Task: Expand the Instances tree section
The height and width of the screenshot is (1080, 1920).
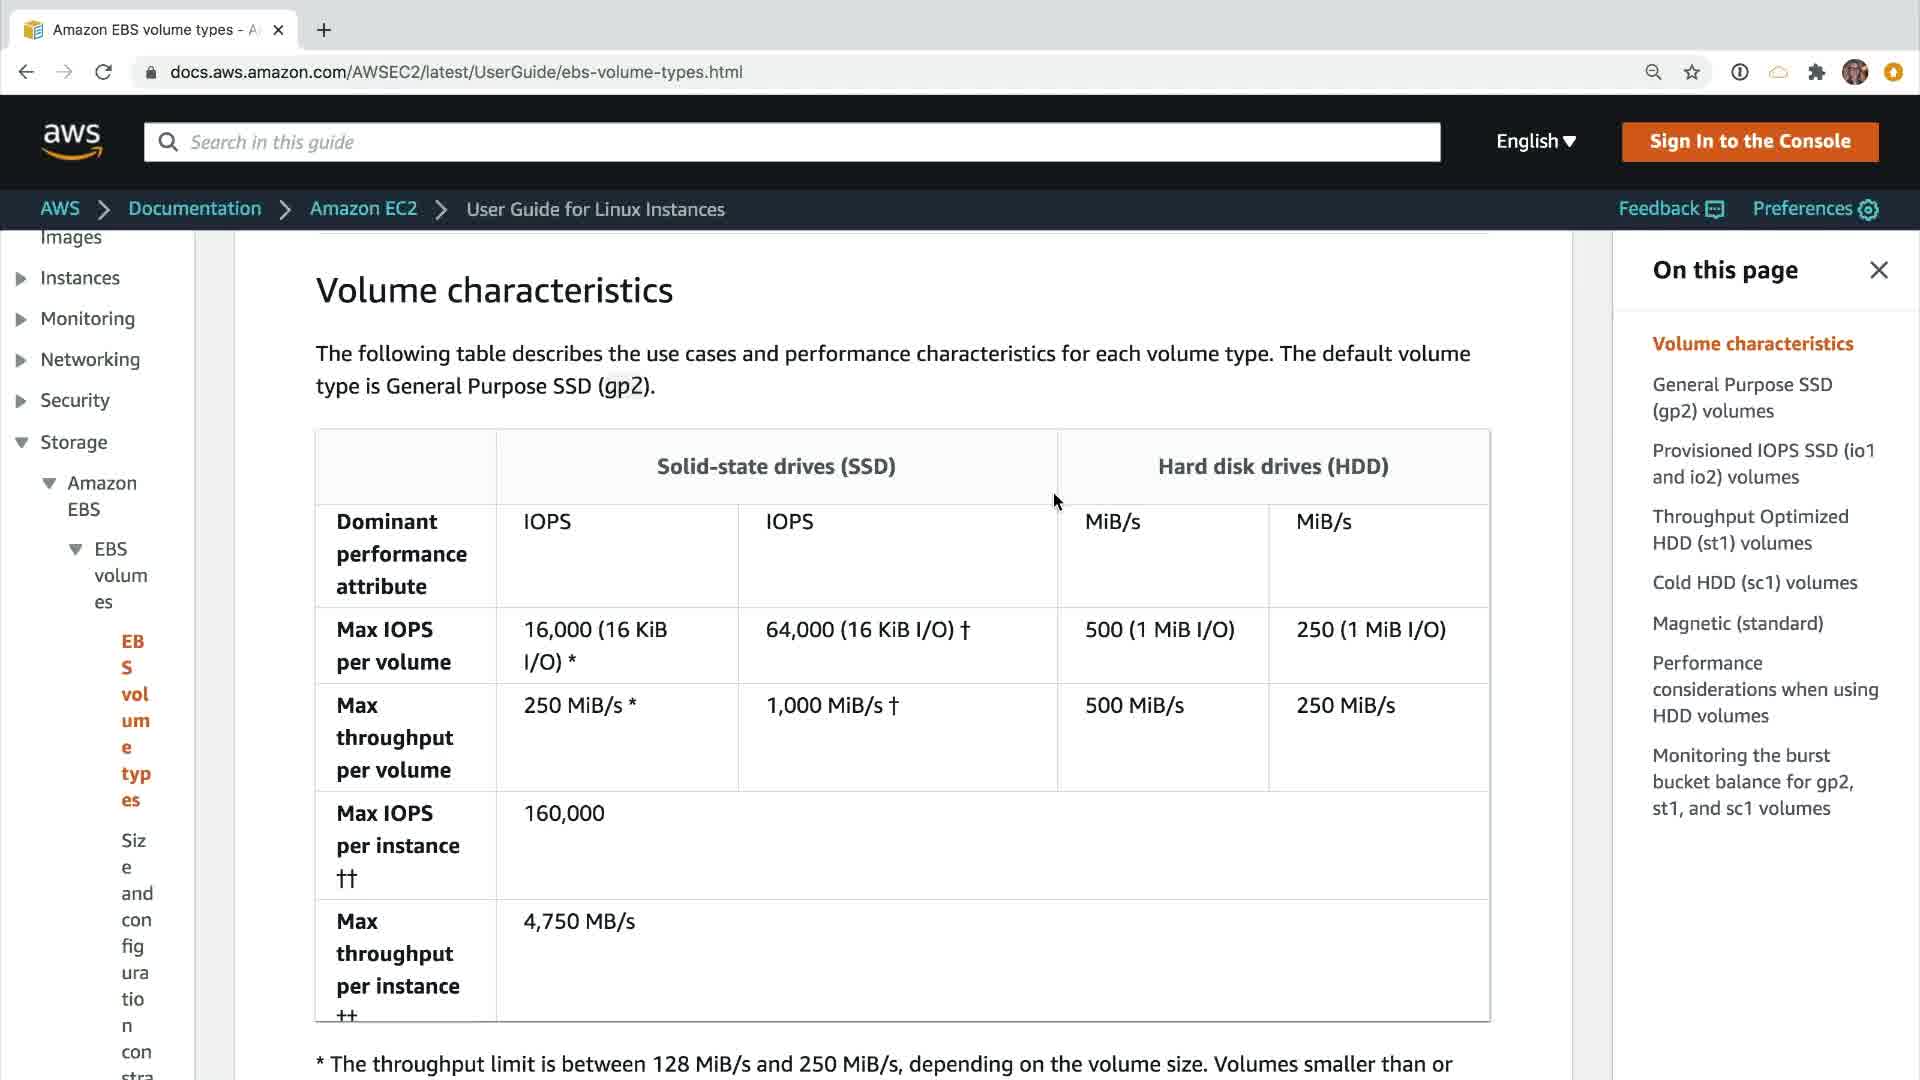Action: (x=21, y=279)
